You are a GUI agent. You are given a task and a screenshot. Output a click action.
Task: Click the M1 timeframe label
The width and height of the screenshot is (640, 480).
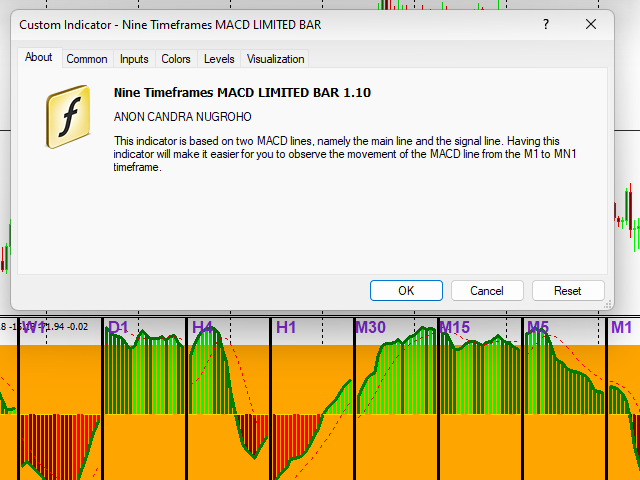[x=621, y=327]
